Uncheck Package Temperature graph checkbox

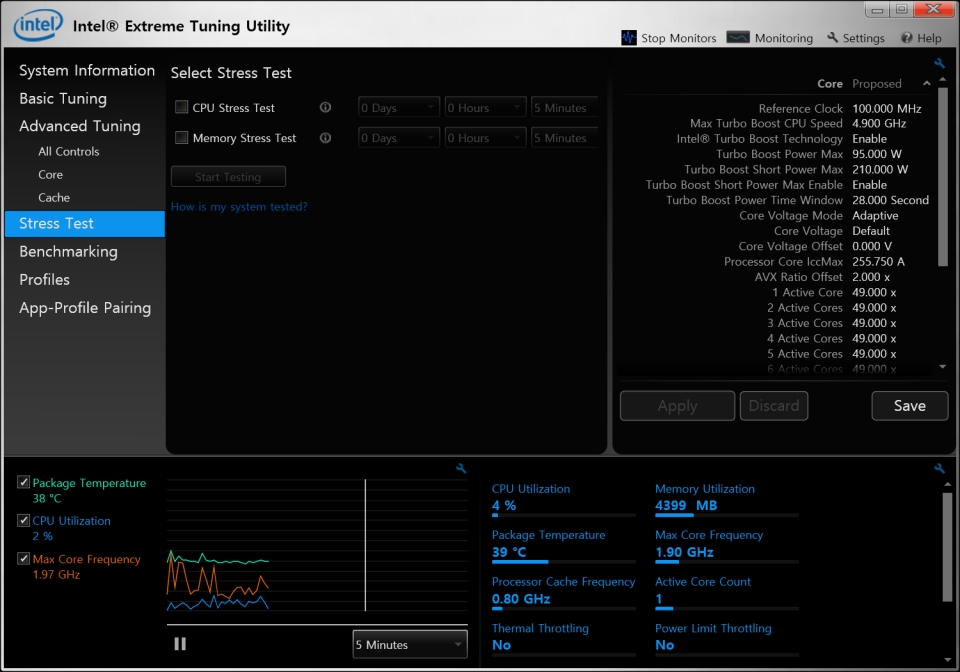pyautogui.click(x=24, y=483)
